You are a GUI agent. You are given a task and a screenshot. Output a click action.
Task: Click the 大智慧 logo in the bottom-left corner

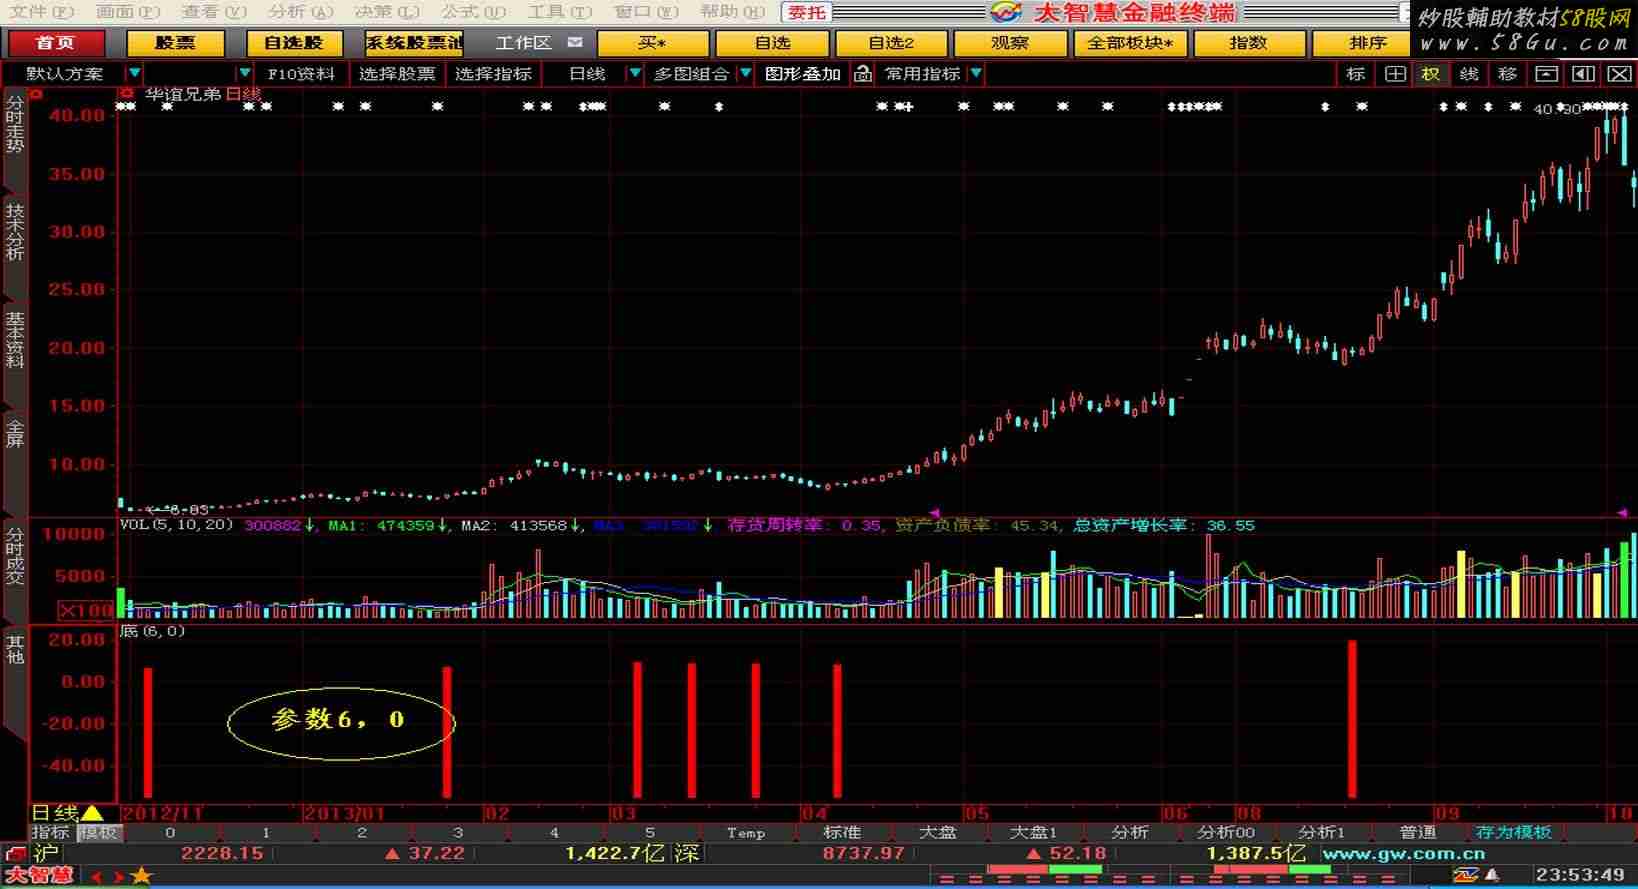pyautogui.click(x=40, y=876)
